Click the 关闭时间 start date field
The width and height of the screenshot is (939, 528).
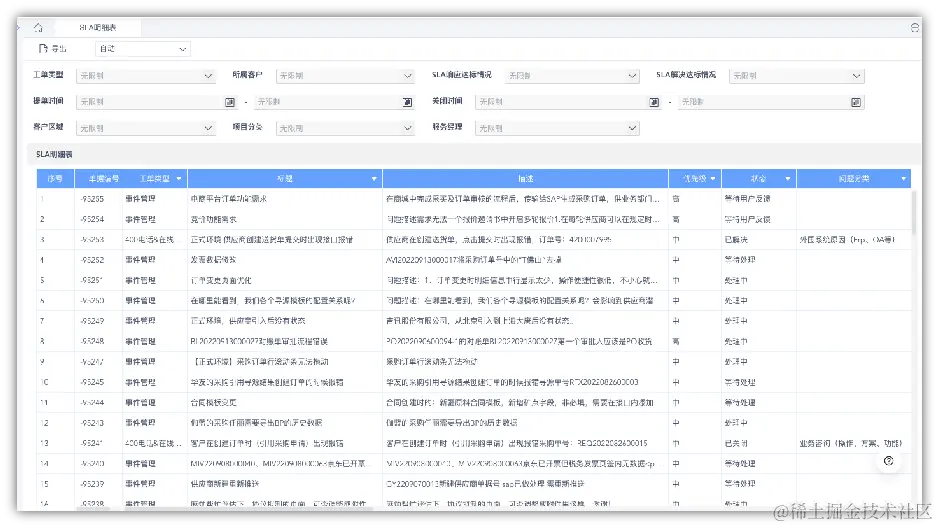(x=569, y=102)
